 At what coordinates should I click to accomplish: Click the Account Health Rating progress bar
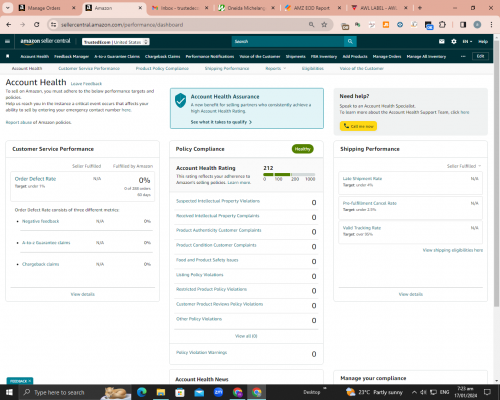pyautogui.click(x=289, y=174)
